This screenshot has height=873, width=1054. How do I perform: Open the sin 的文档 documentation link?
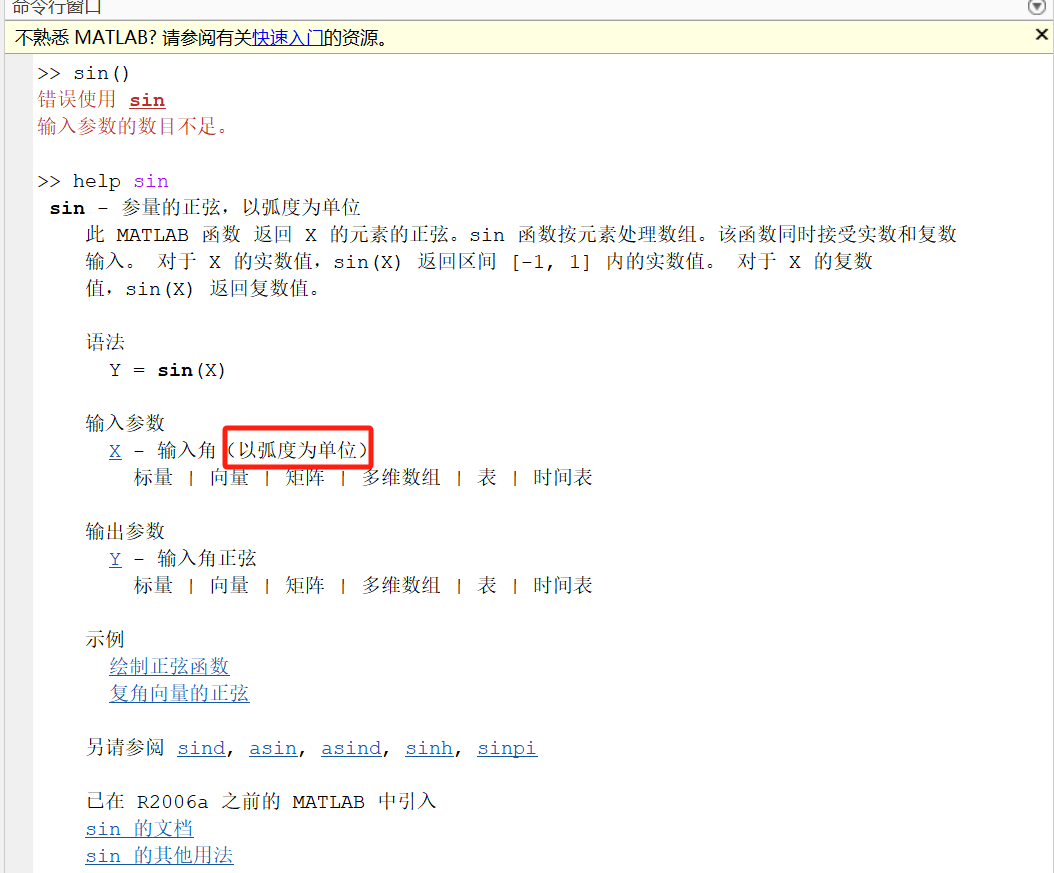(139, 829)
